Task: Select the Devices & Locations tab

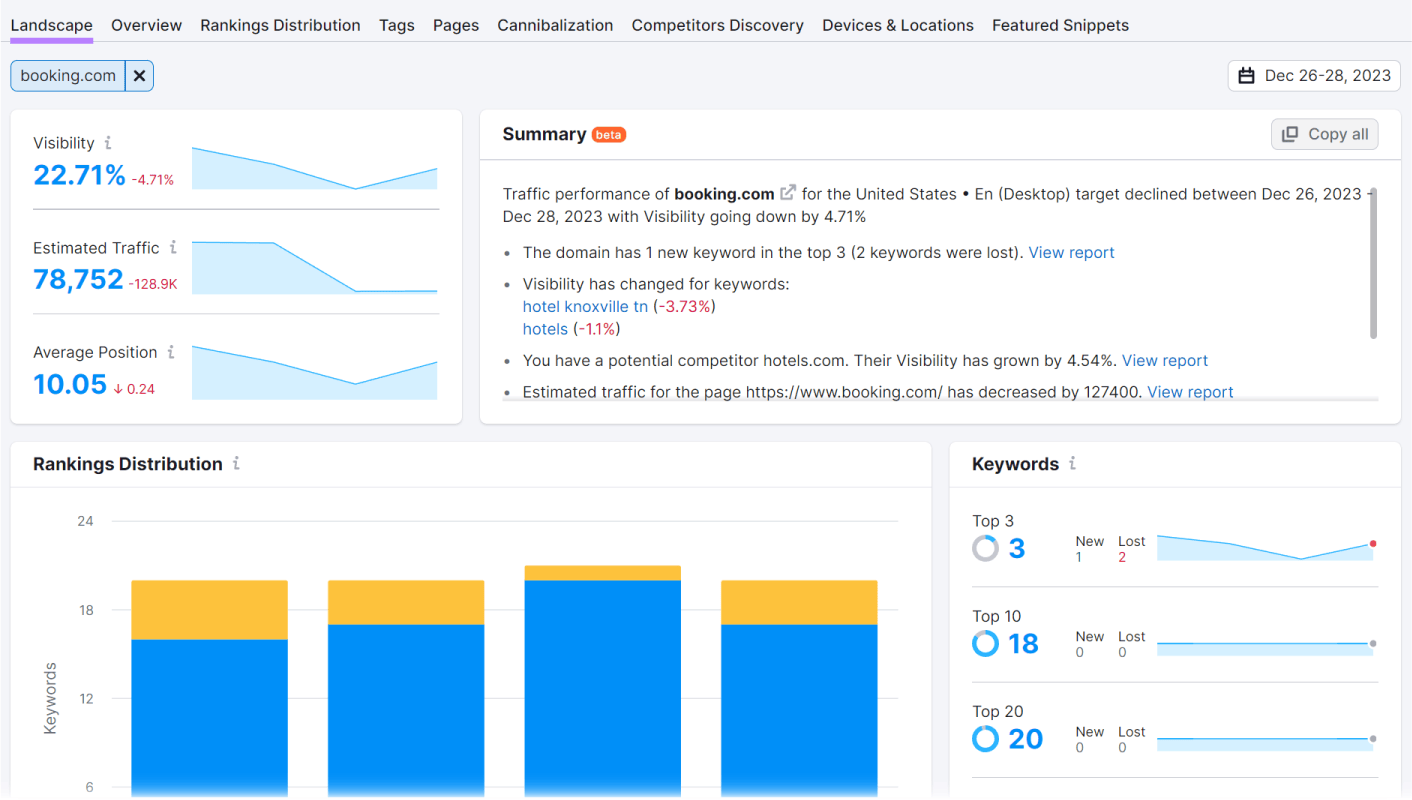Action: (897, 25)
